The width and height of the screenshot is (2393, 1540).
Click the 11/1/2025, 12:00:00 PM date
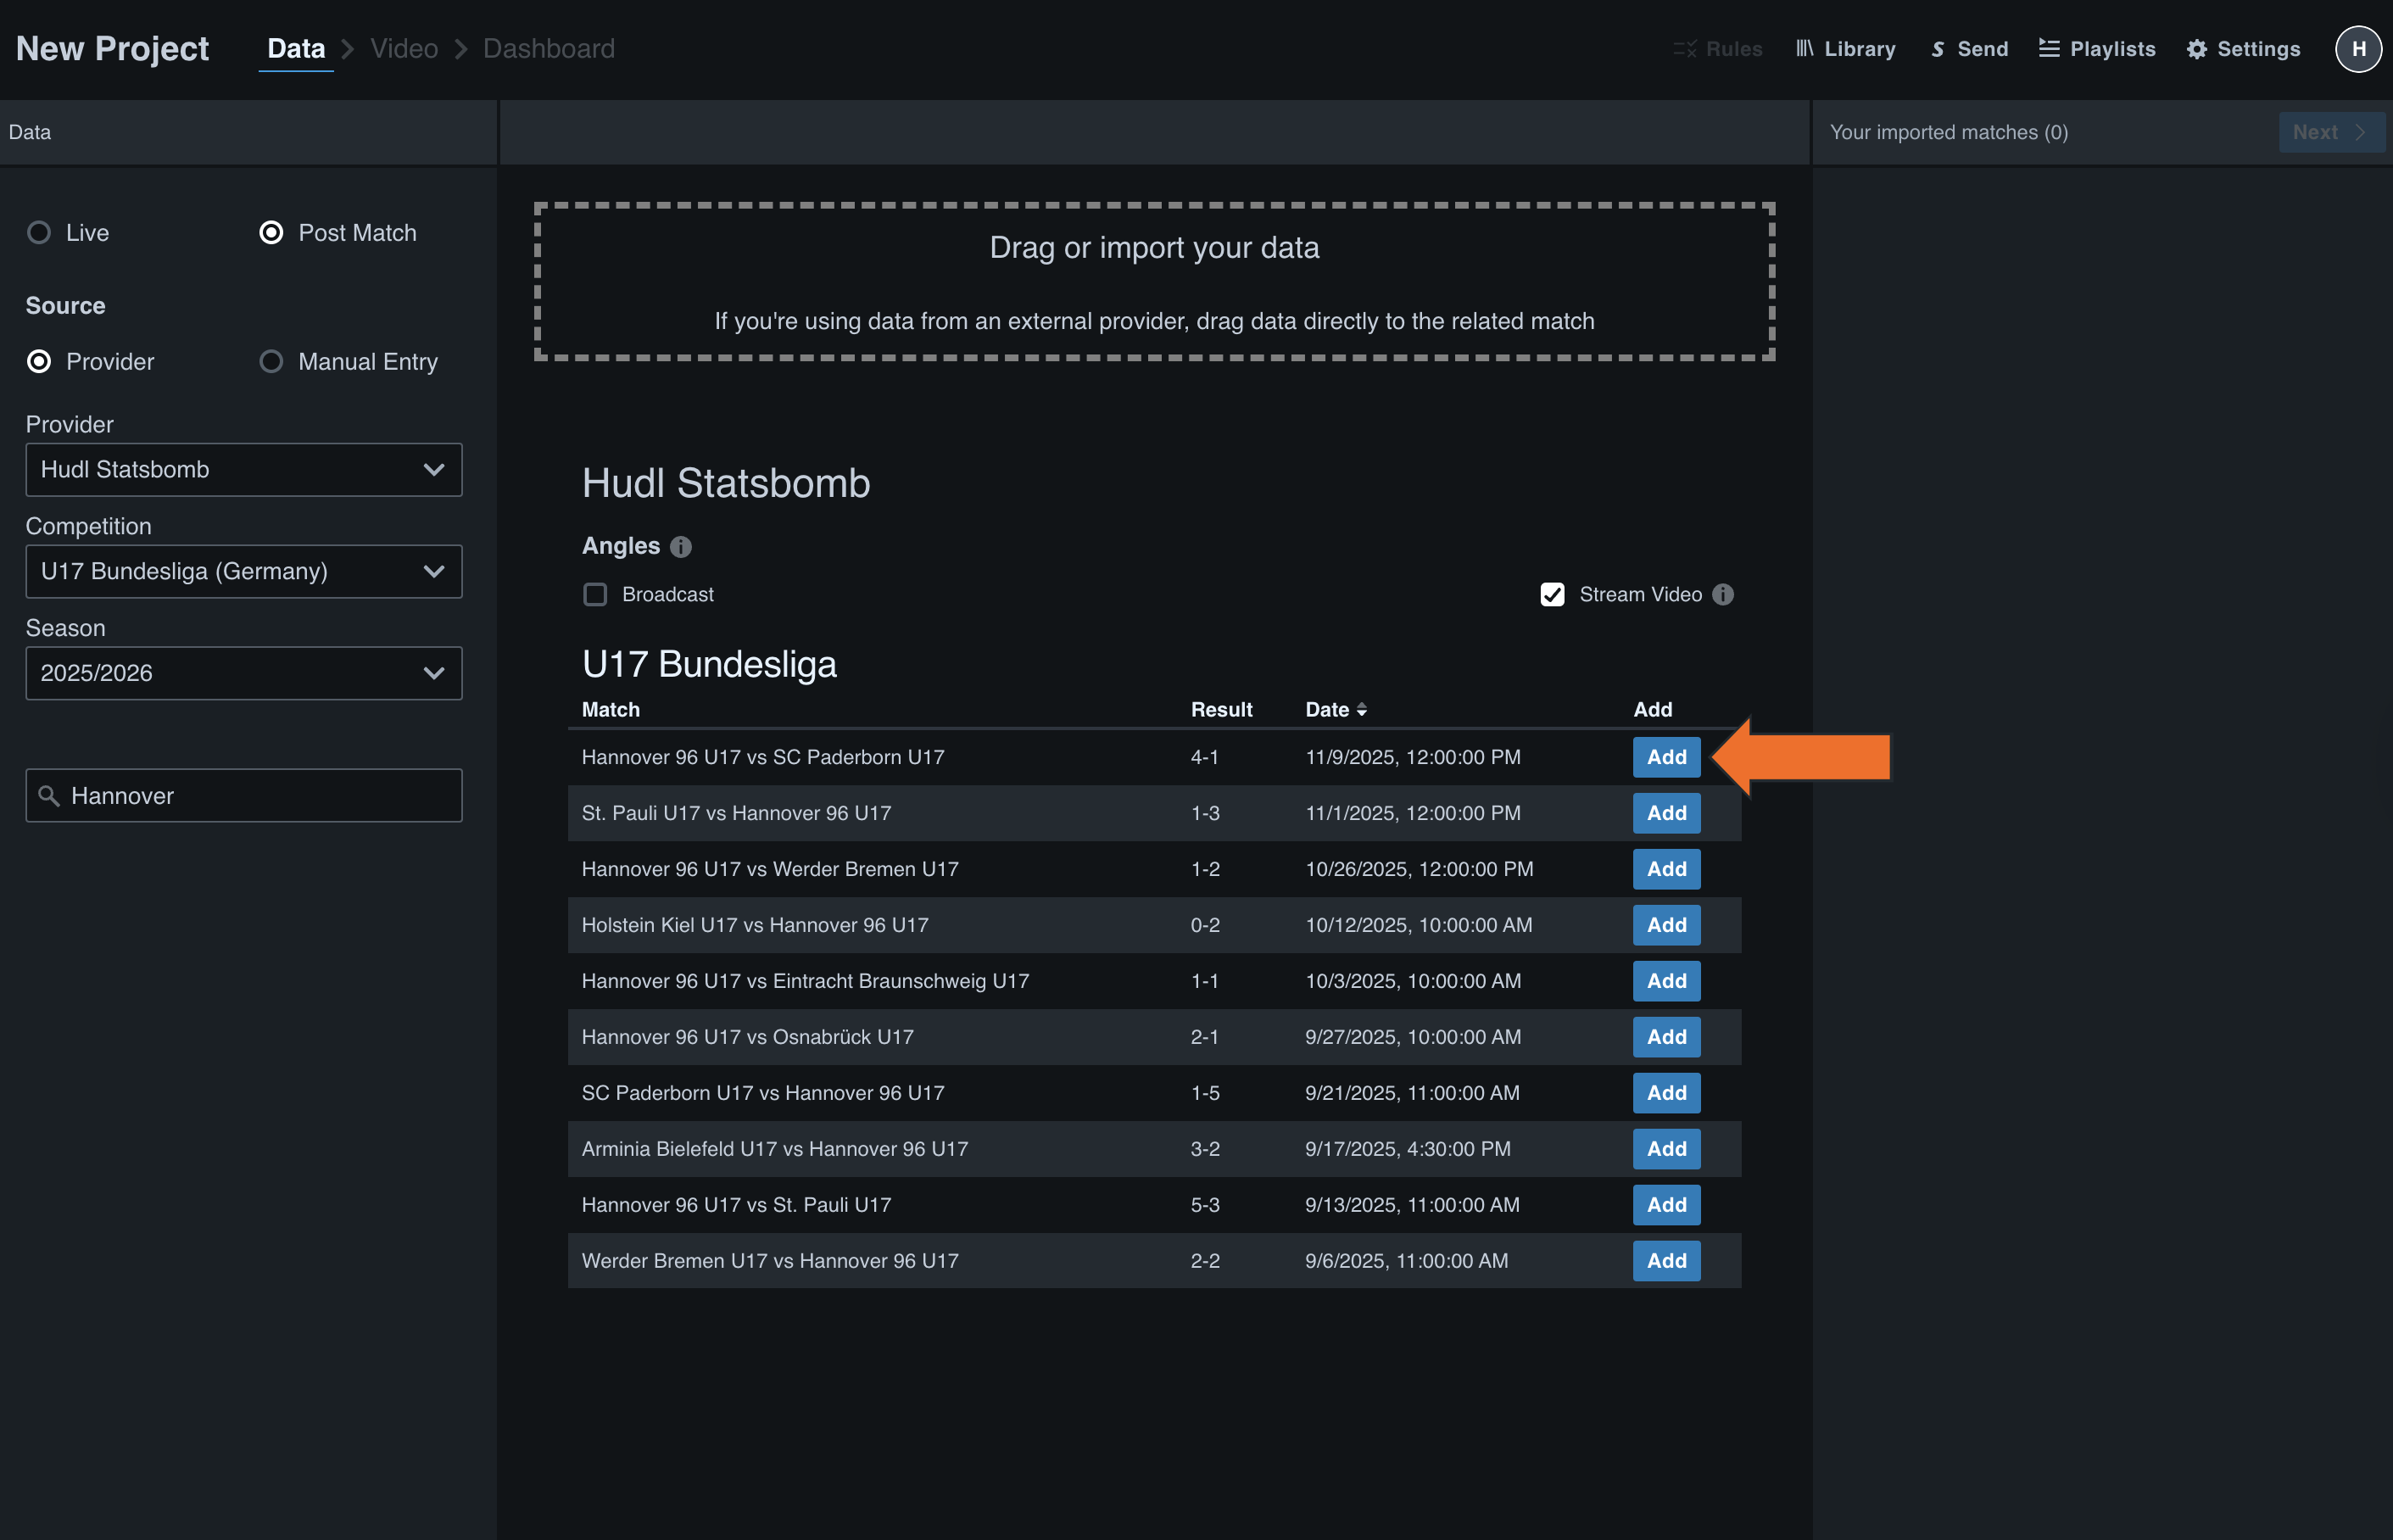1412,814
